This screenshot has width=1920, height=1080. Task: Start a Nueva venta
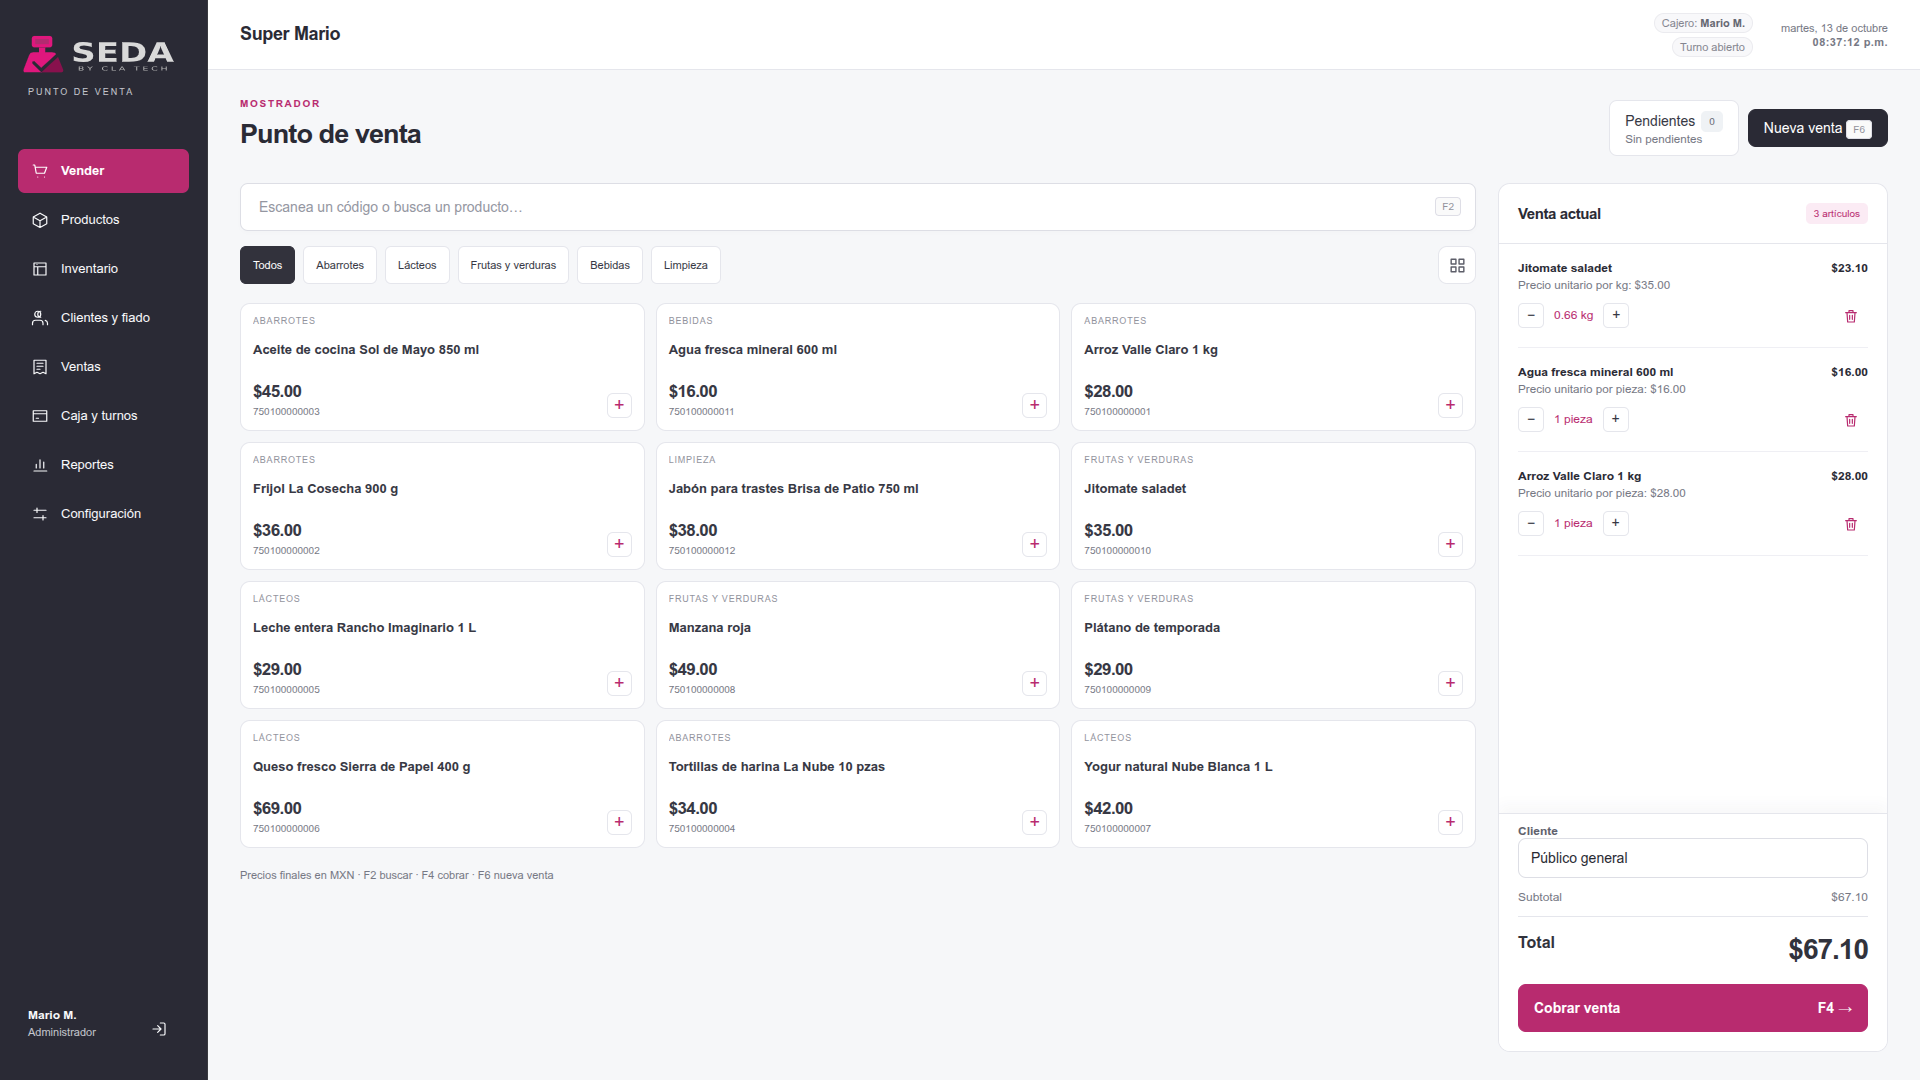(1817, 128)
